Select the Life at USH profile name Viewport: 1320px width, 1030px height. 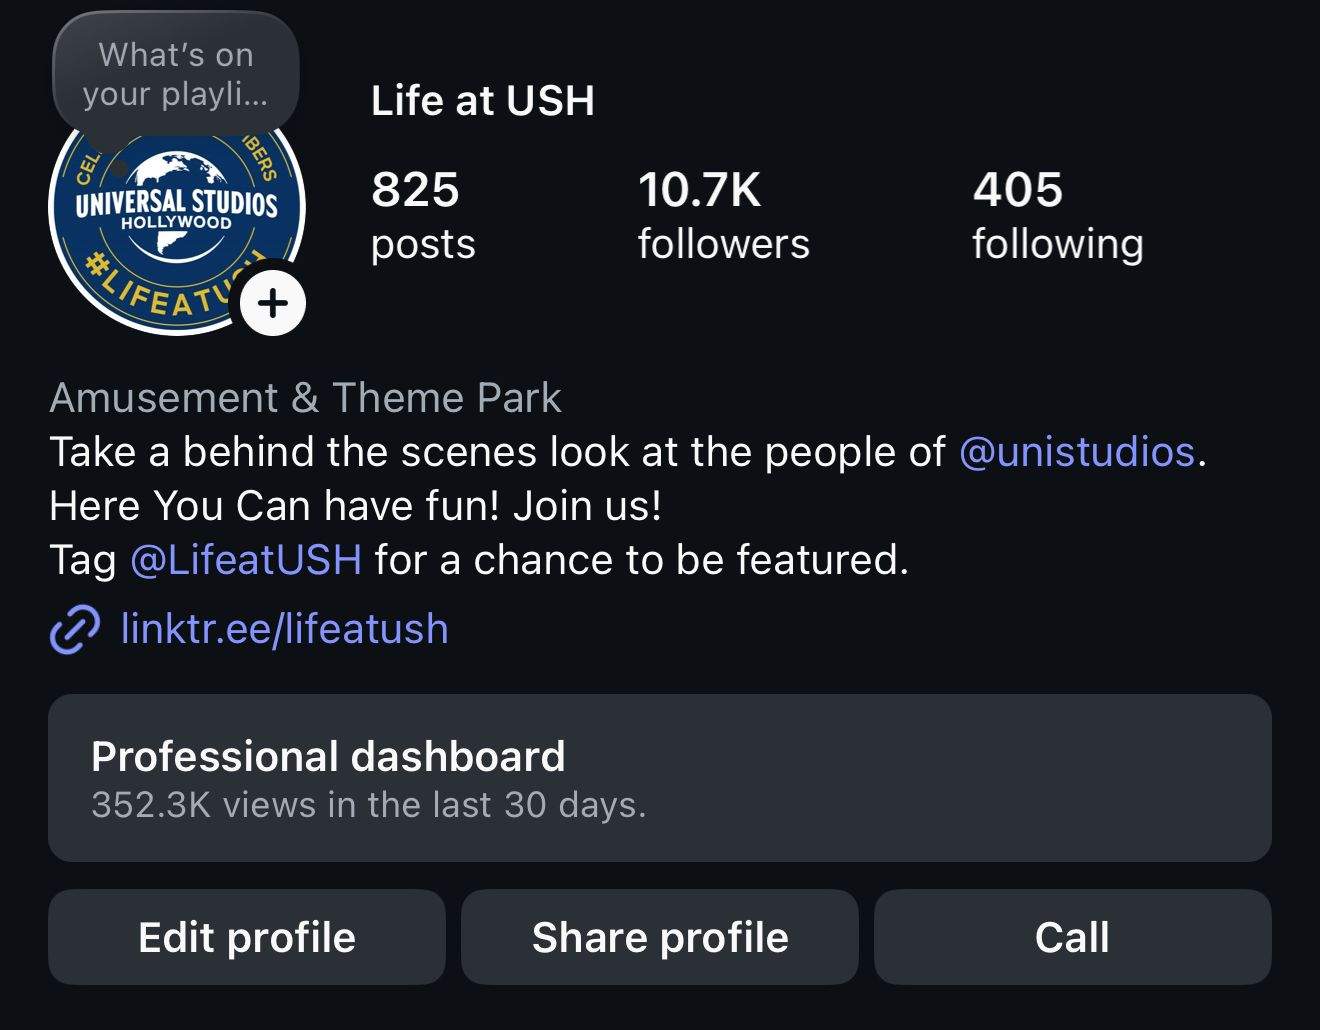(x=483, y=101)
